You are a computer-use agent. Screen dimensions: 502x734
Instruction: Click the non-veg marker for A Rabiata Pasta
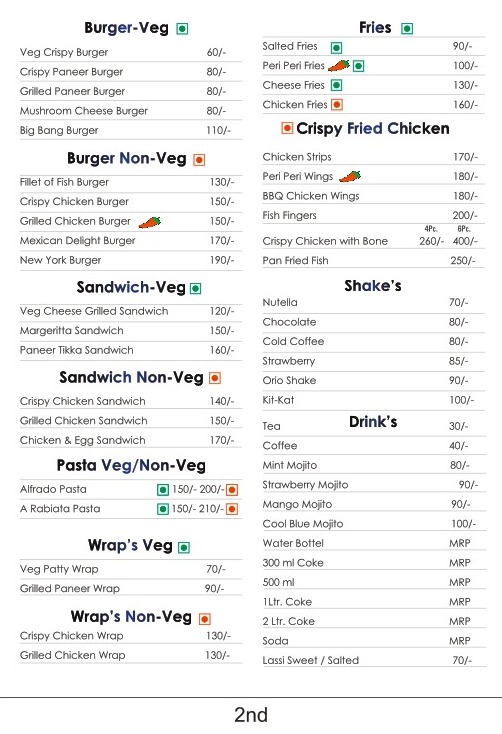[x=232, y=509]
